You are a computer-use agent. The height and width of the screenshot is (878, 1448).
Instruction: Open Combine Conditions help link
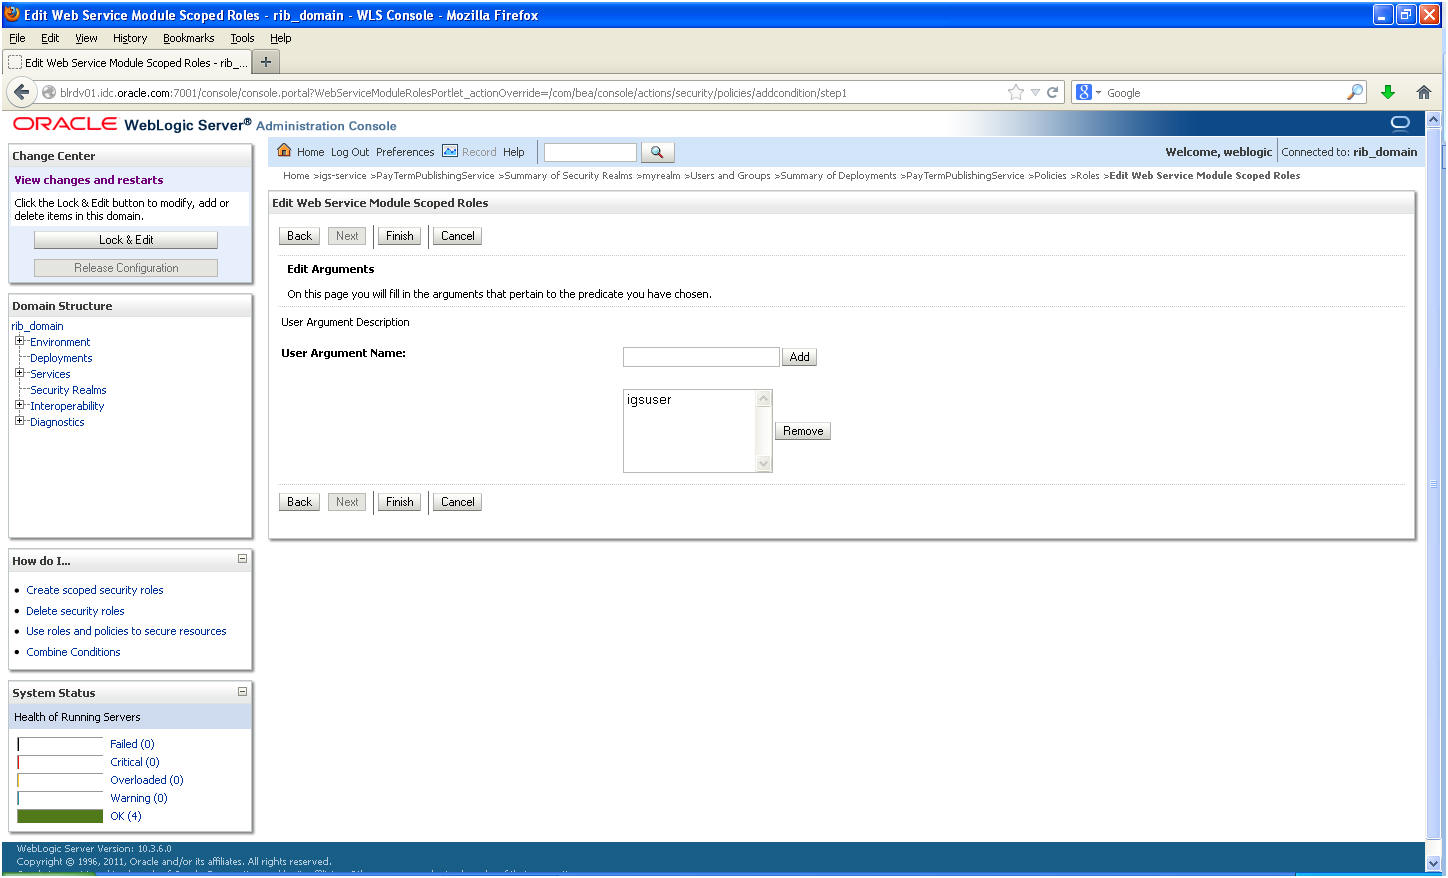point(73,652)
